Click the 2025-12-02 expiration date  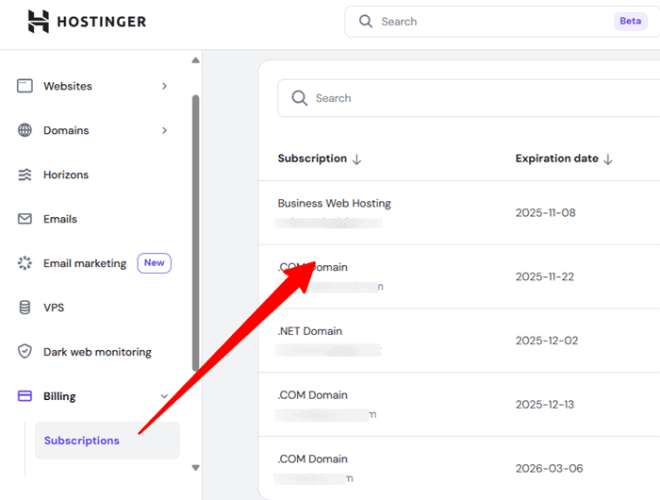[547, 340]
